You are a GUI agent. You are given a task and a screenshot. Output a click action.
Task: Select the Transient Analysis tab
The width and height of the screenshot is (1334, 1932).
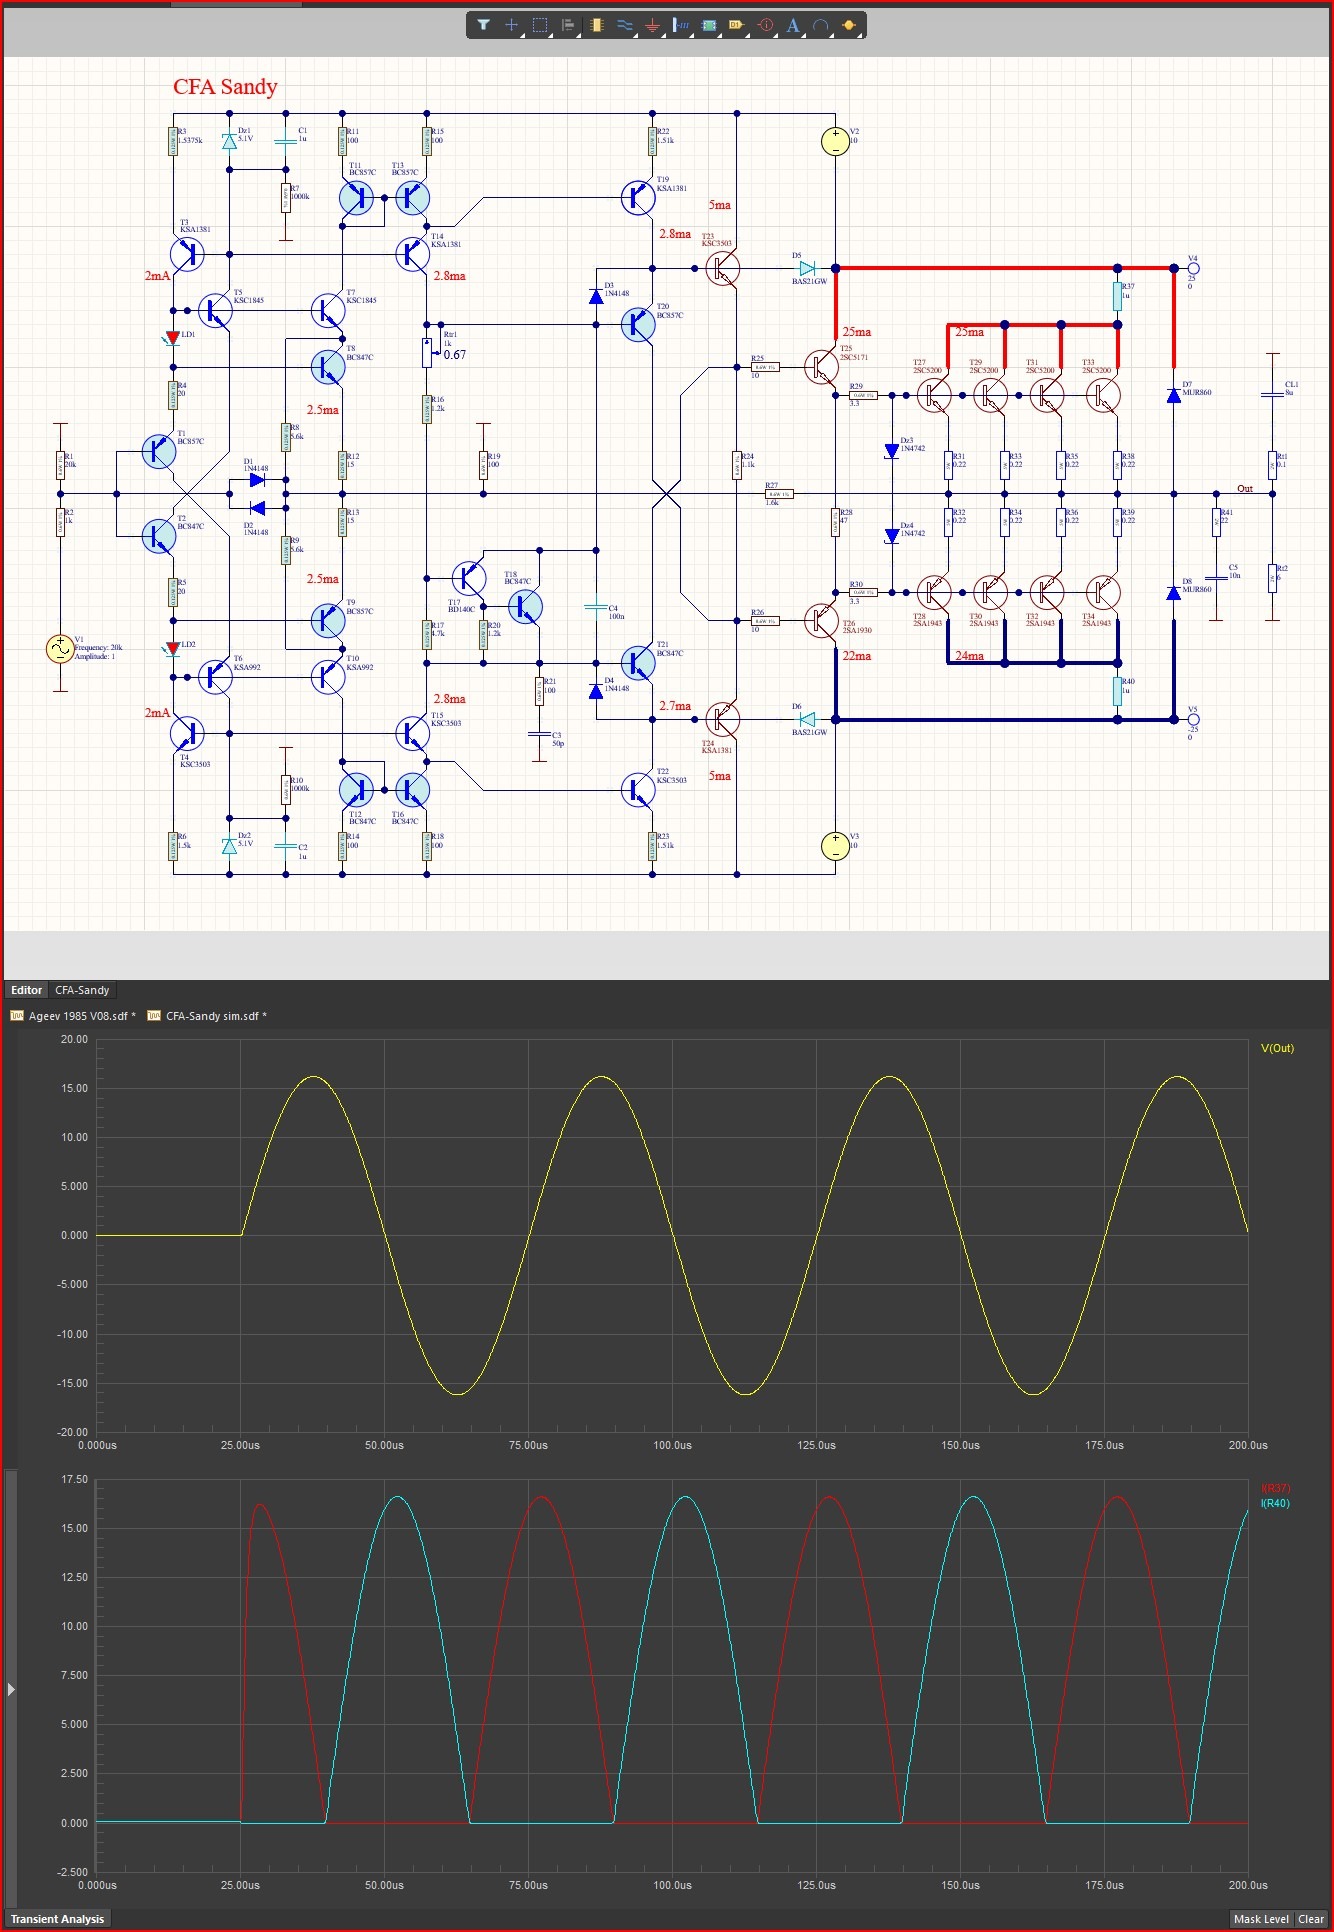58,1919
